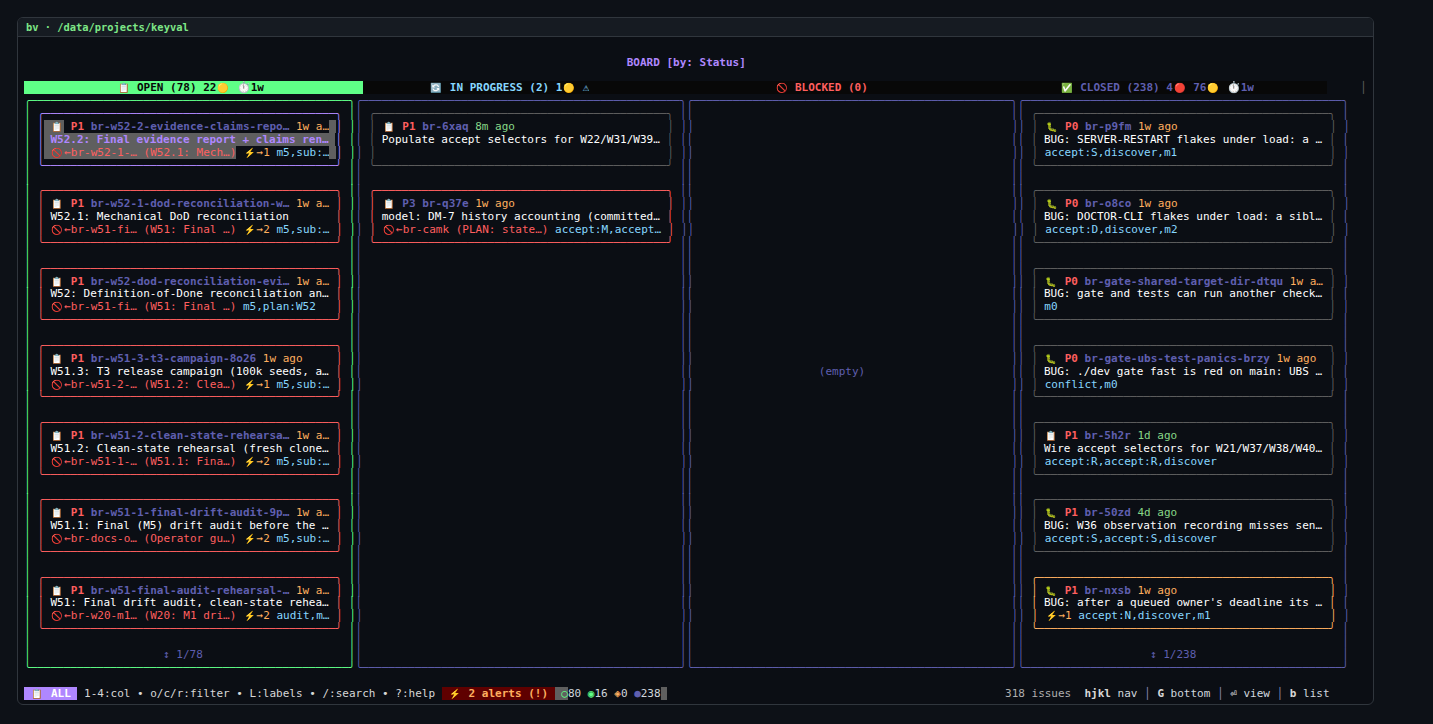
Task: Click the bug icon on card br-p9fm
Action: pos(1051,127)
